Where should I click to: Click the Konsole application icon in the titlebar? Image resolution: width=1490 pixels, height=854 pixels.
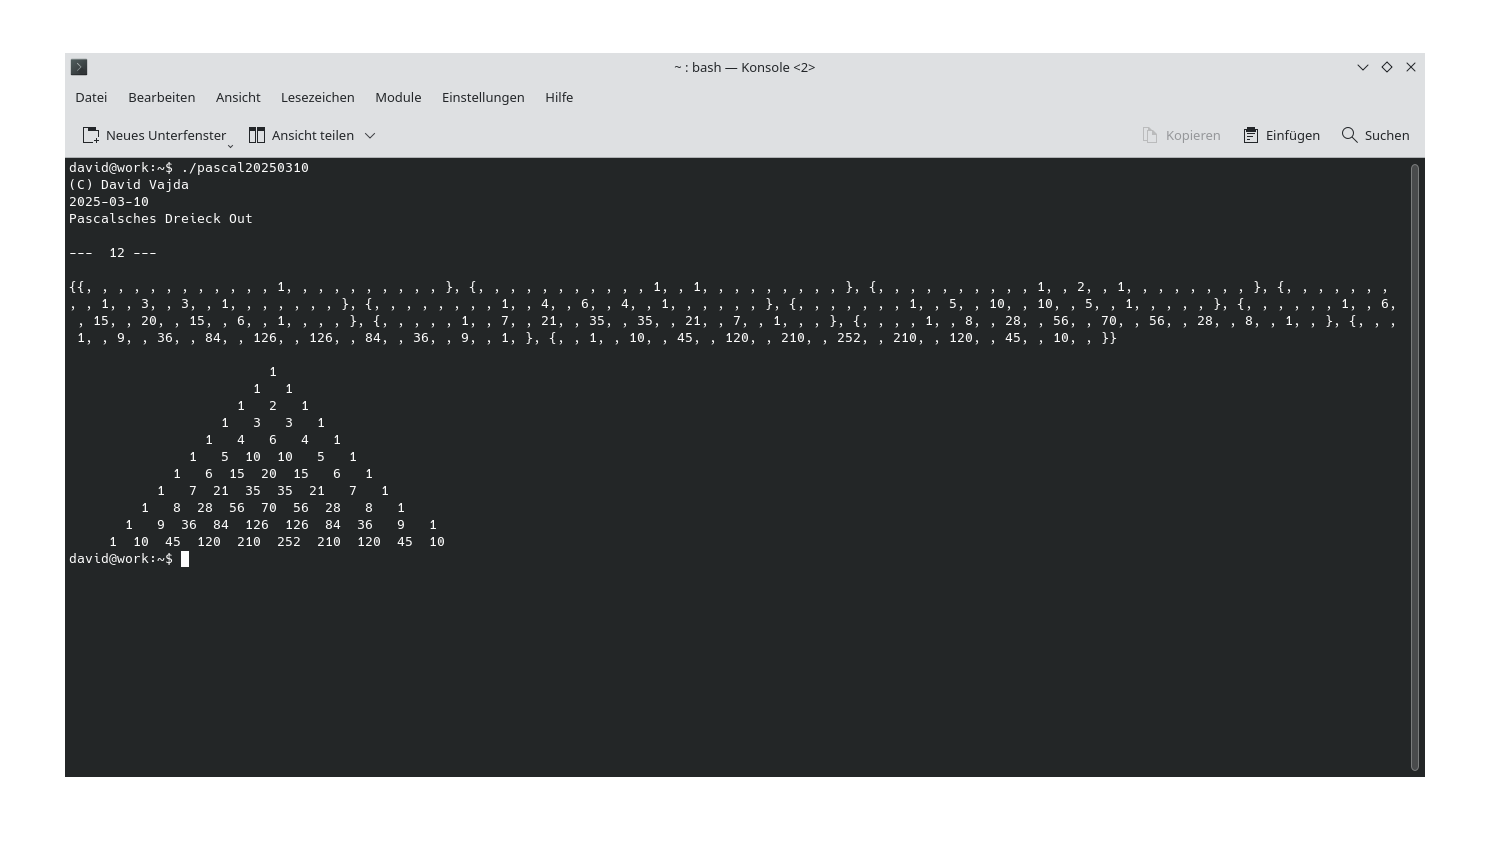[79, 67]
